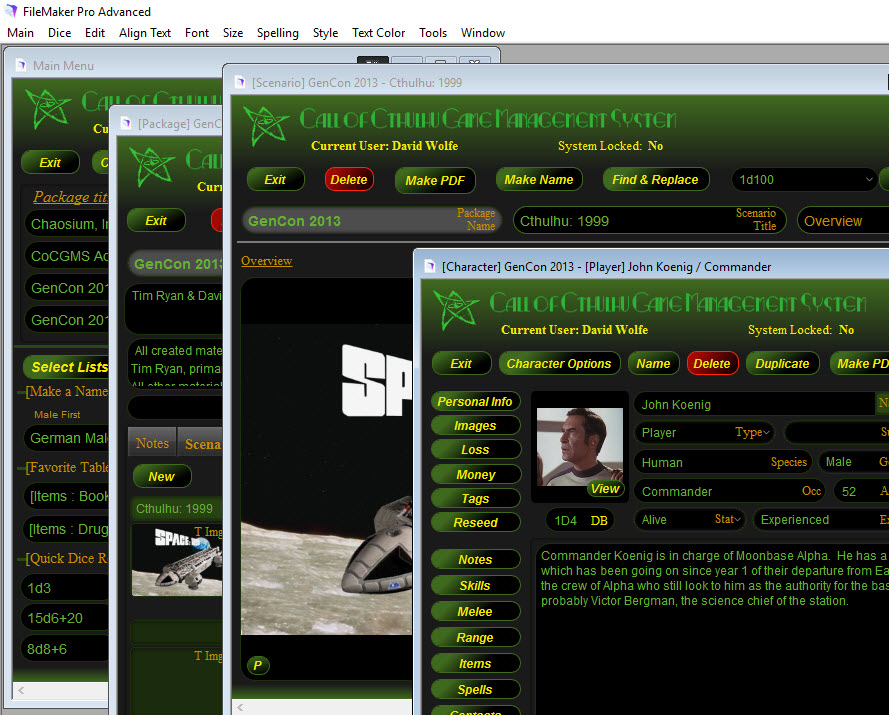Click the Overview link in Scenario window
Image resolution: width=889 pixels, height=715 pixels.
click(266, 261)
